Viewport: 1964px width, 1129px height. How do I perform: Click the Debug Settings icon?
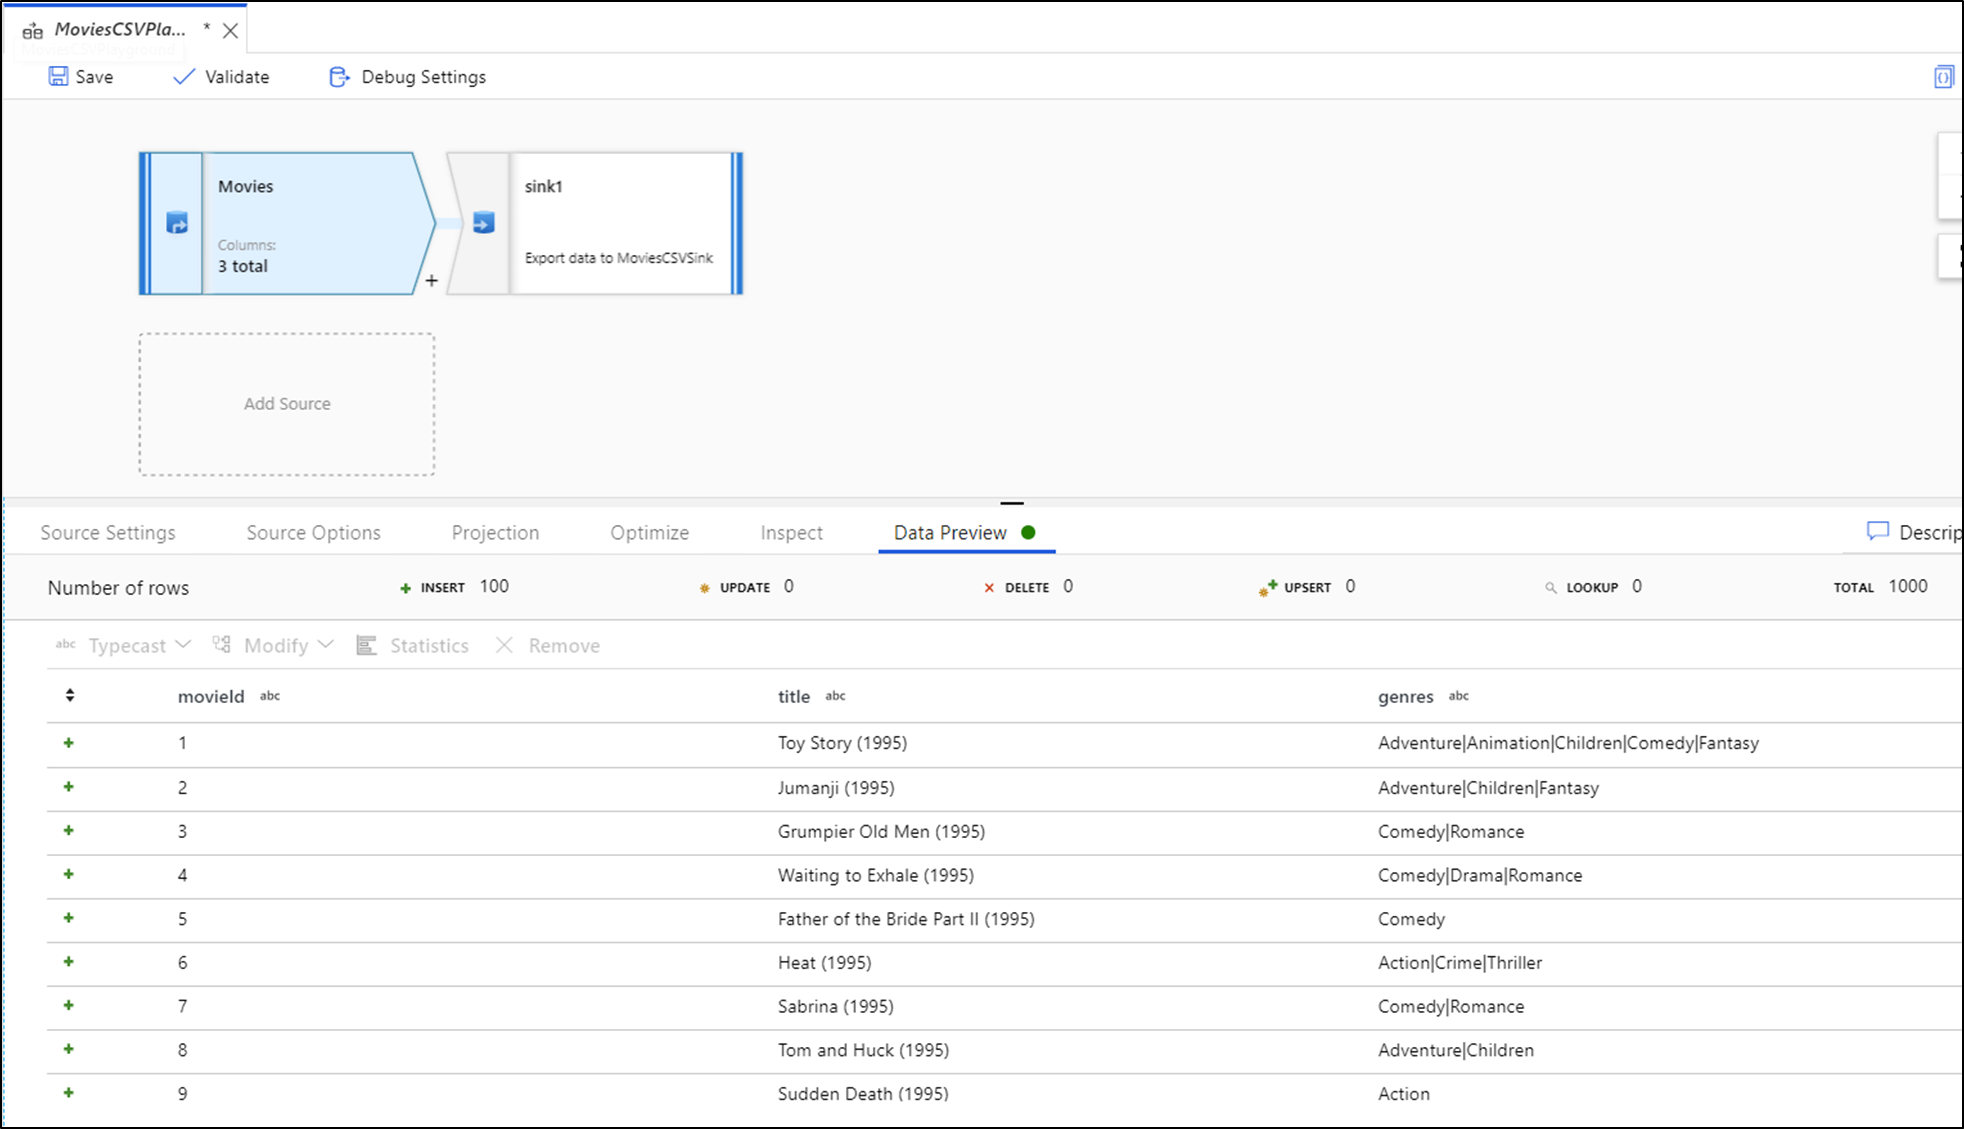click(x=337, y=77)
